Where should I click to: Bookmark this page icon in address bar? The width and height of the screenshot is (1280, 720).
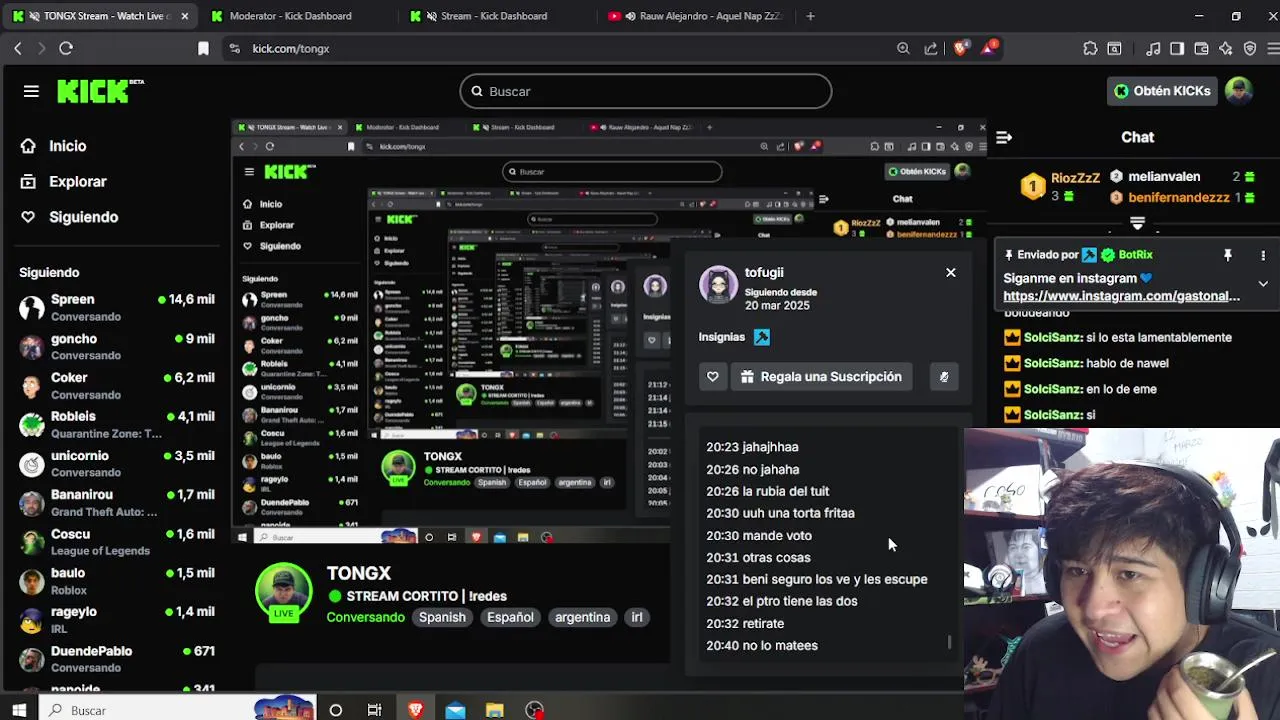coord(203,48)
